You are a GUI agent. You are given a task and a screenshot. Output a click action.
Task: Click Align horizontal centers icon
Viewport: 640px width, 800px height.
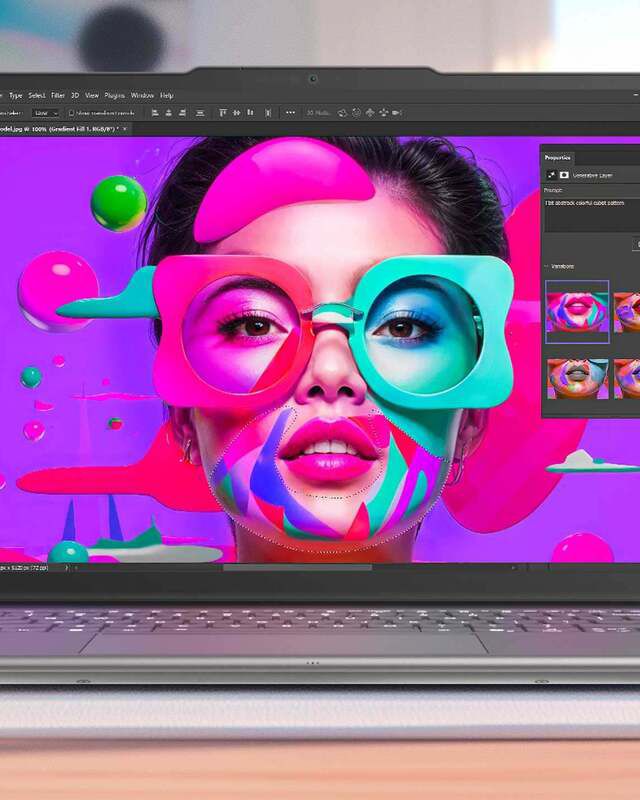pos(168,113)
